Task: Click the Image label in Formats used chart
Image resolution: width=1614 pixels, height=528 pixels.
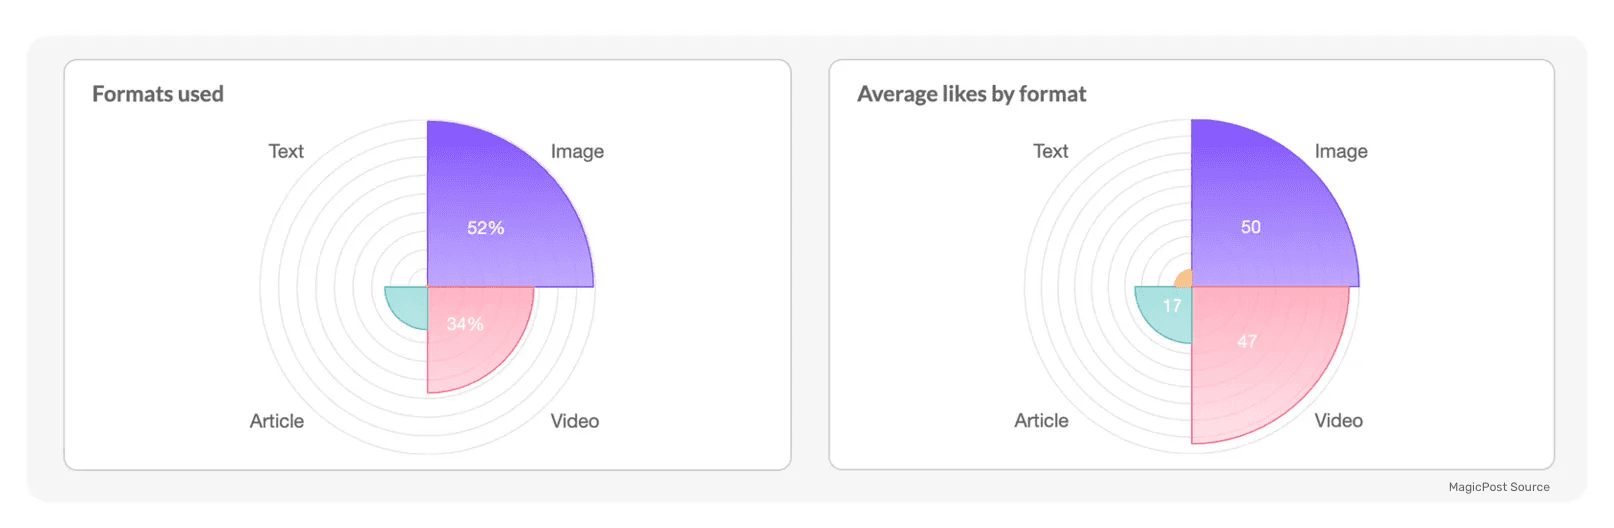Action: 577,152
